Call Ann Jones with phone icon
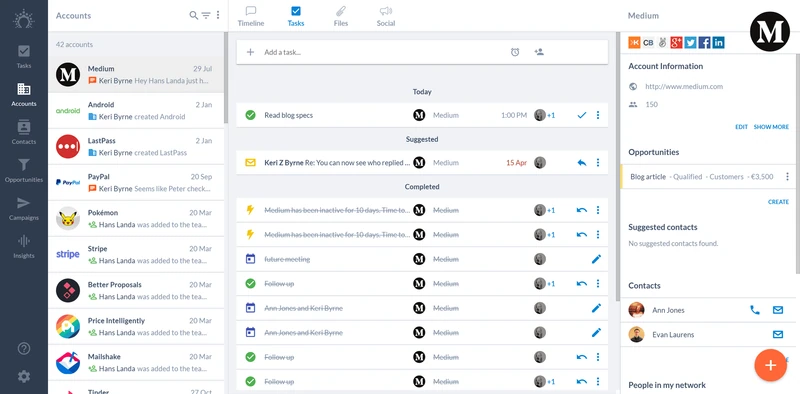 tap(755, 310)
